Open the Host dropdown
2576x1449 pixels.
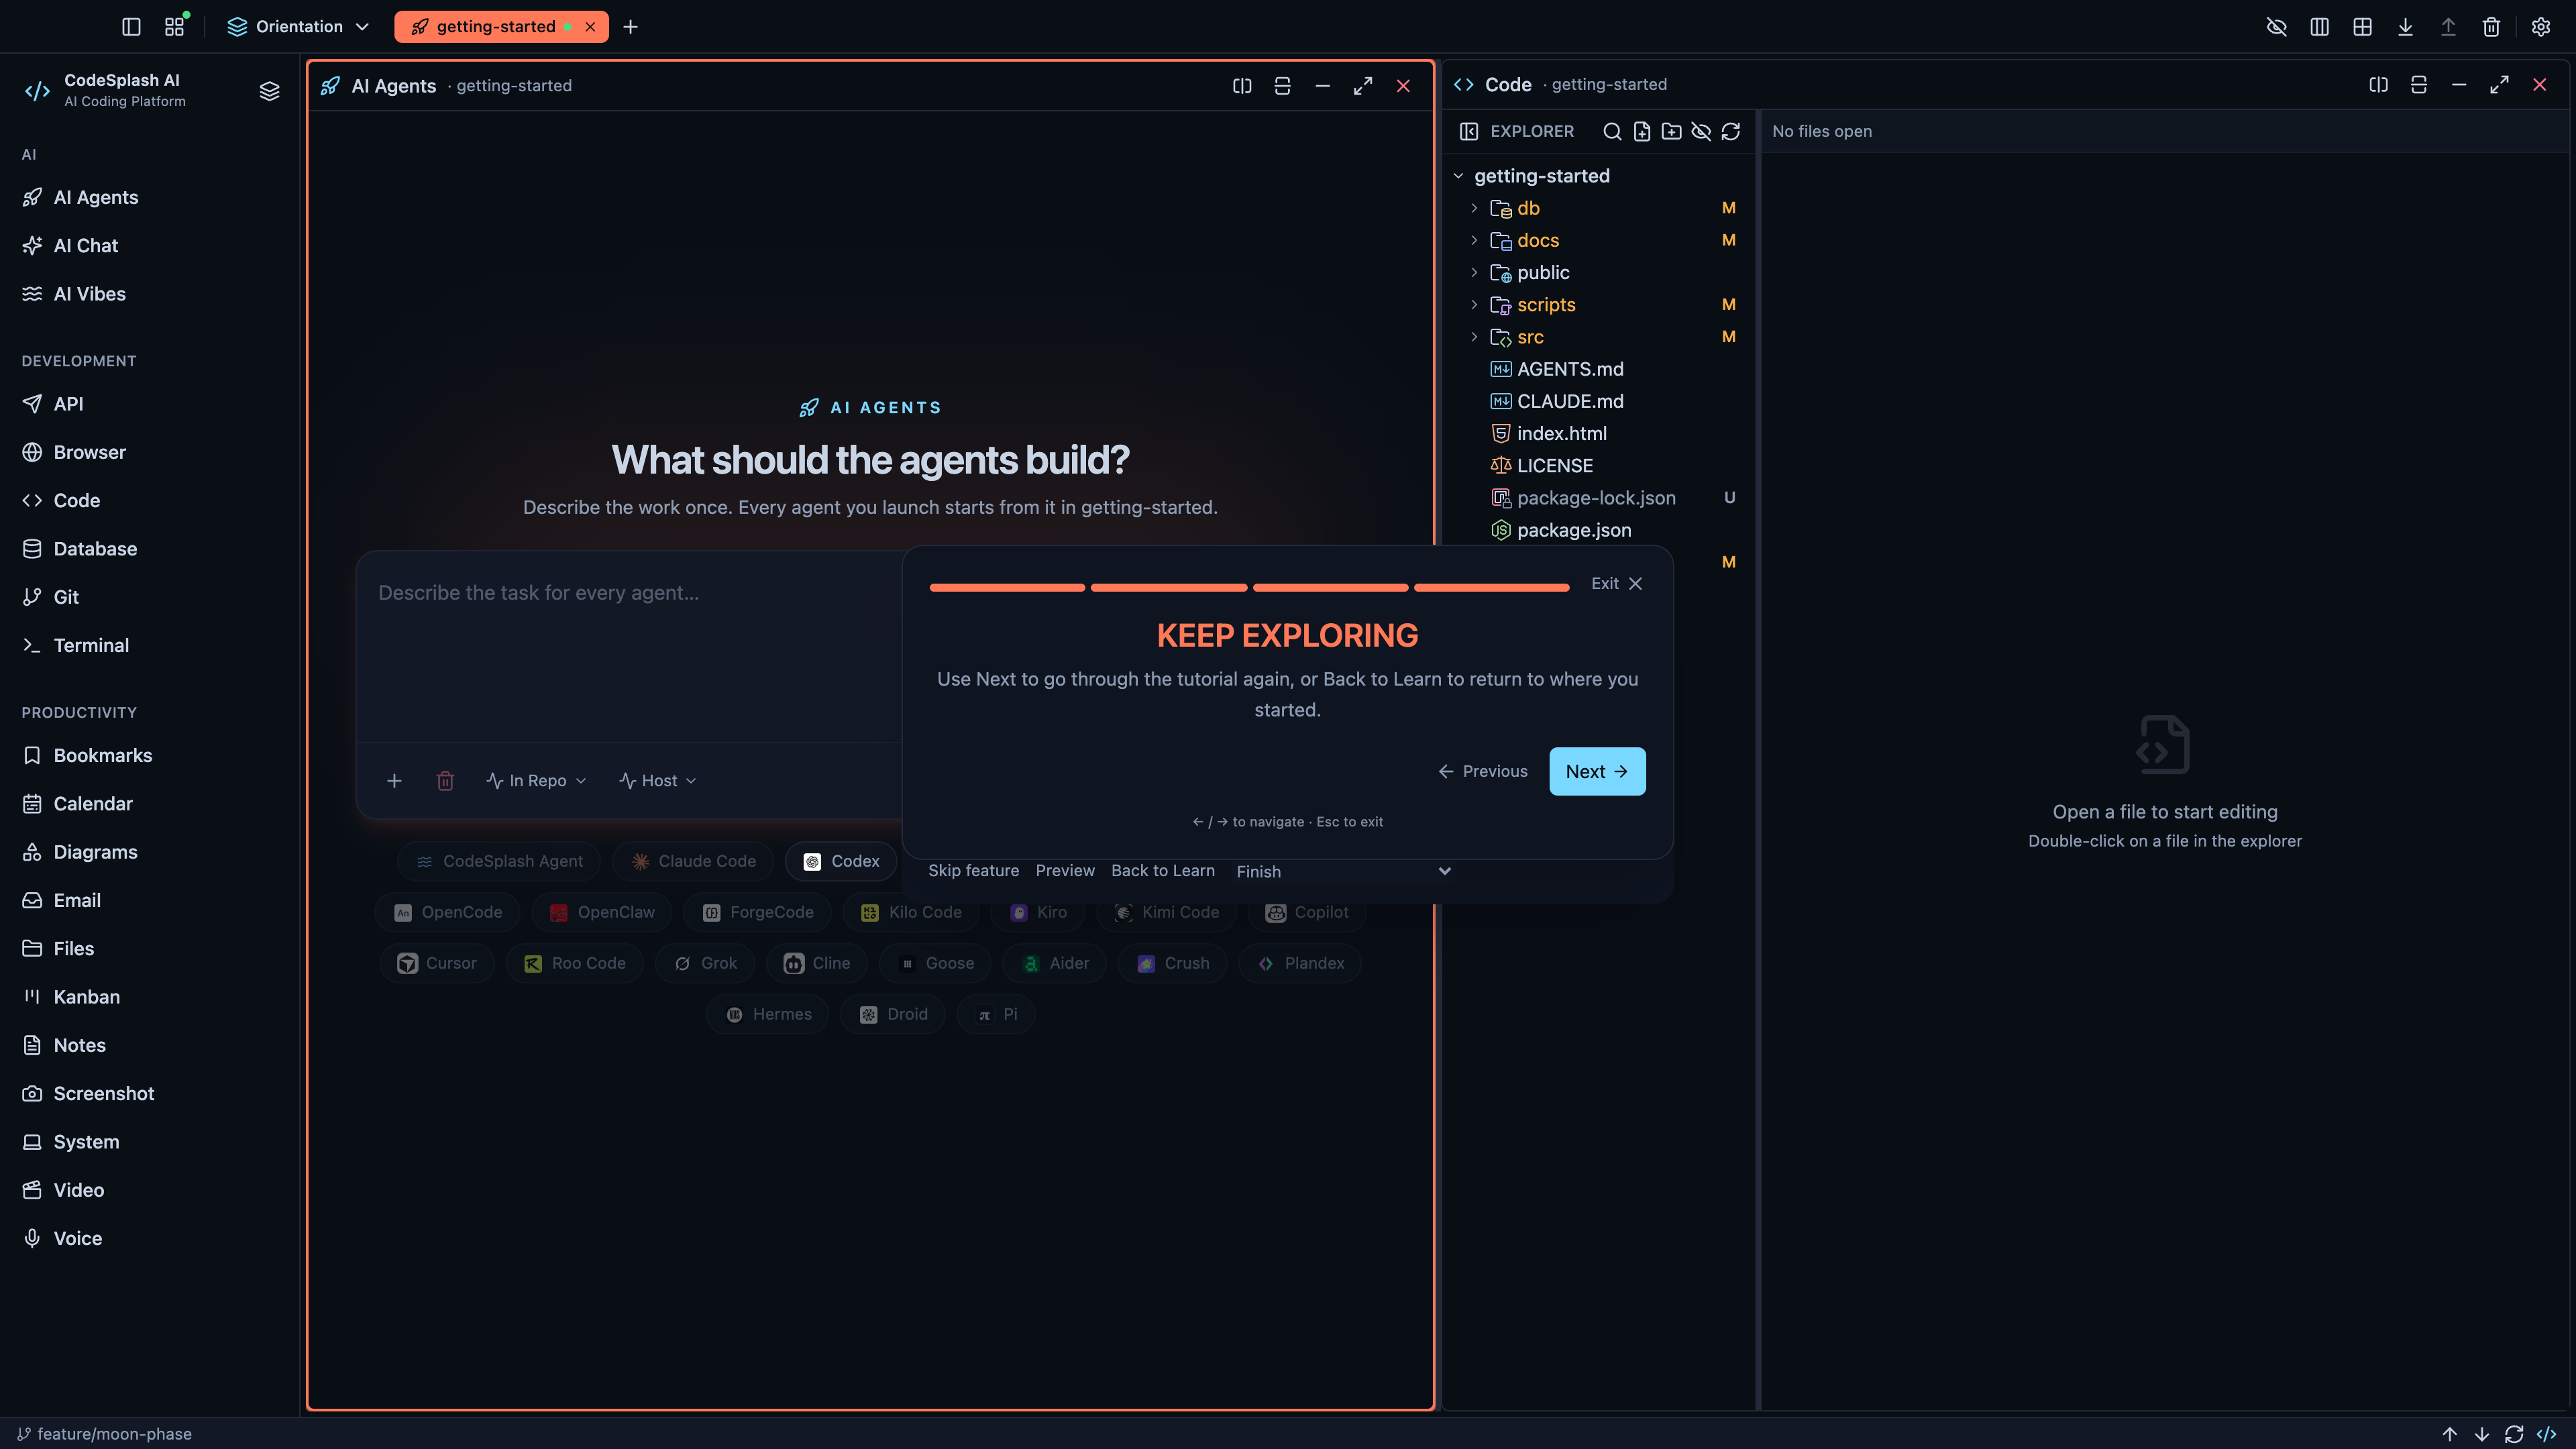[x=657, y=780]
